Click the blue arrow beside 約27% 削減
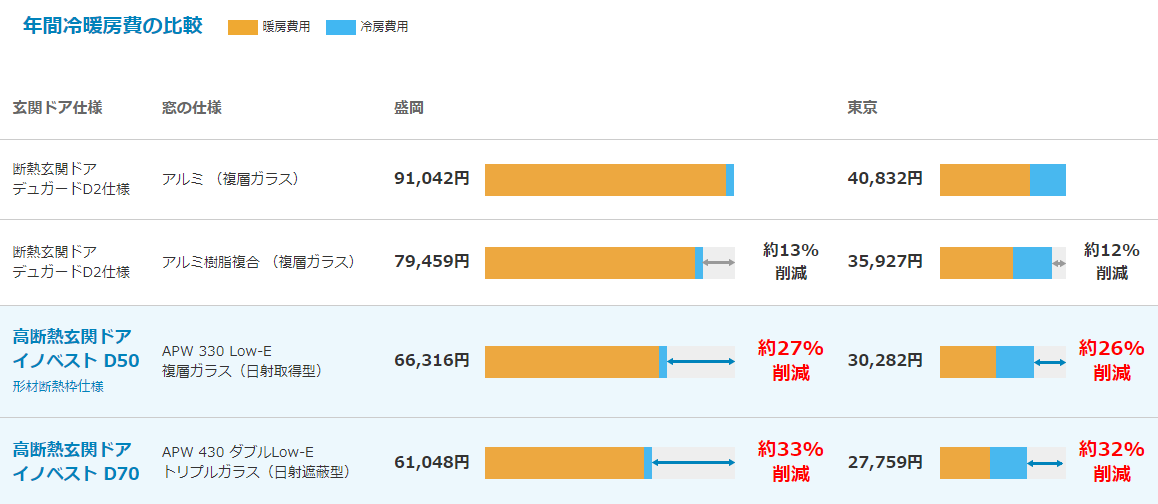The image size is (1158, 504). tap(701, 361)
